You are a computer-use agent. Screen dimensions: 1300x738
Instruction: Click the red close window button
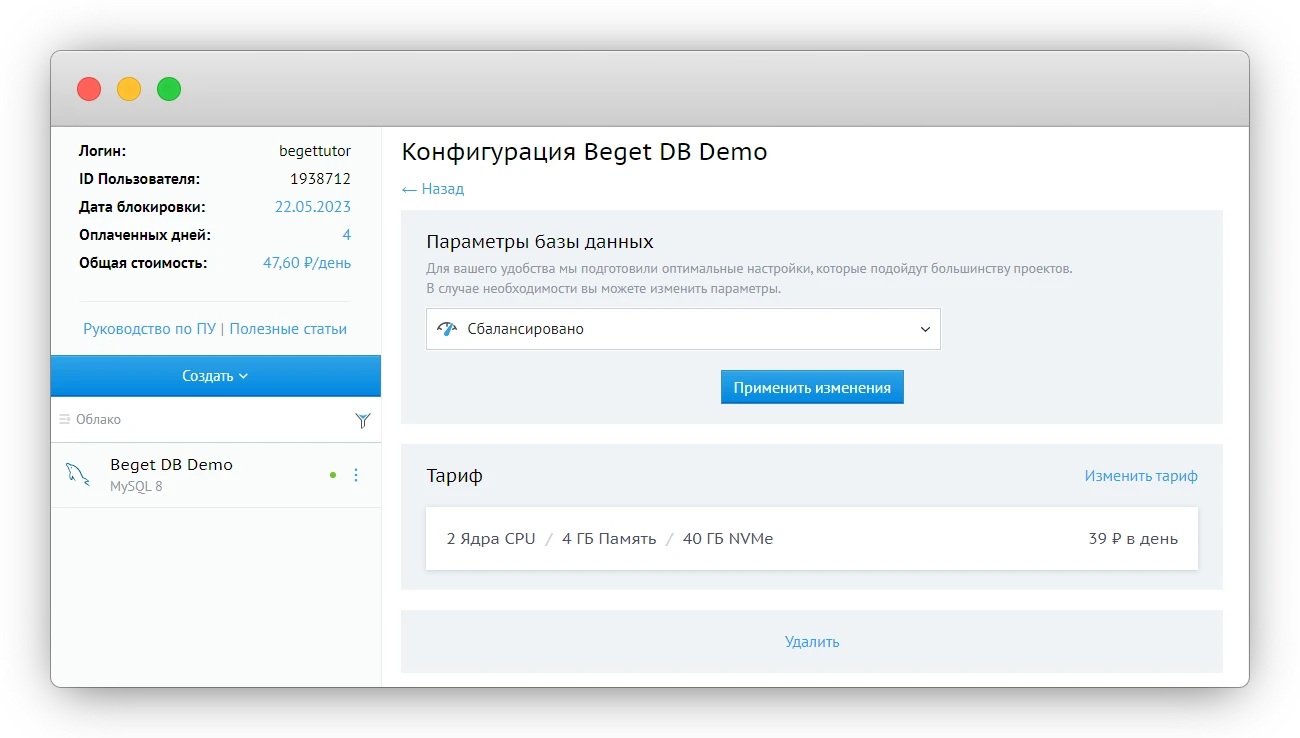tap(89, 89)
